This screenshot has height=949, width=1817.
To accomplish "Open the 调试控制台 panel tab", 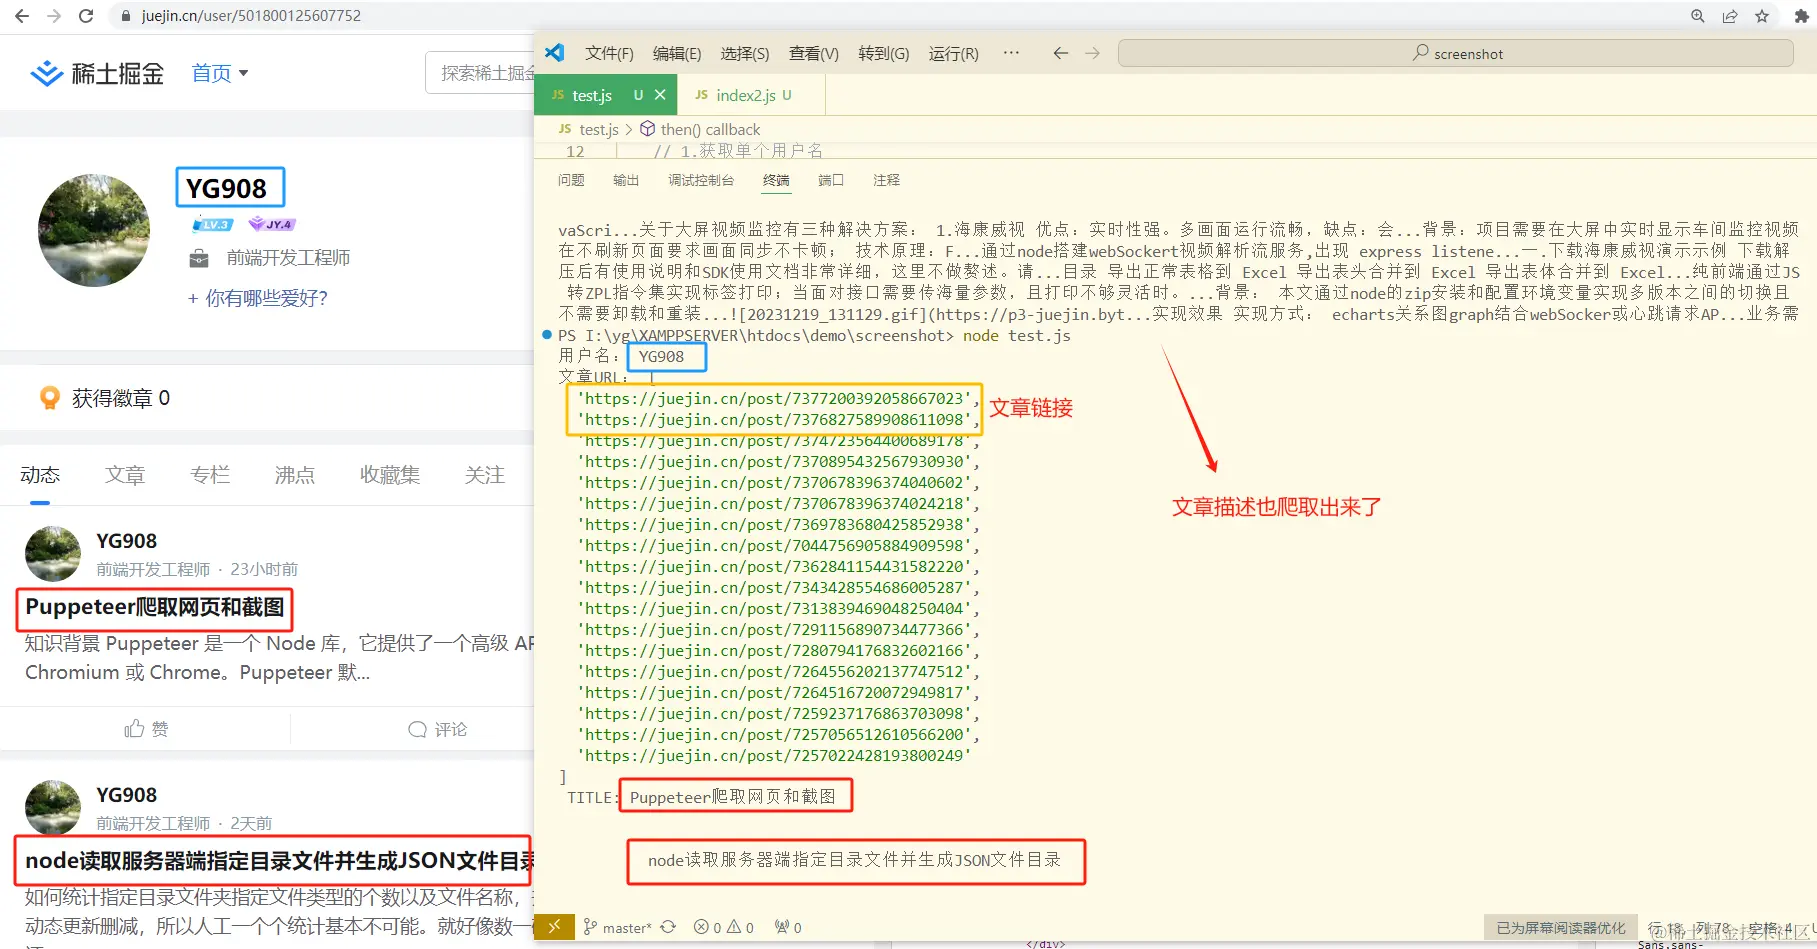I will [701, 180].
